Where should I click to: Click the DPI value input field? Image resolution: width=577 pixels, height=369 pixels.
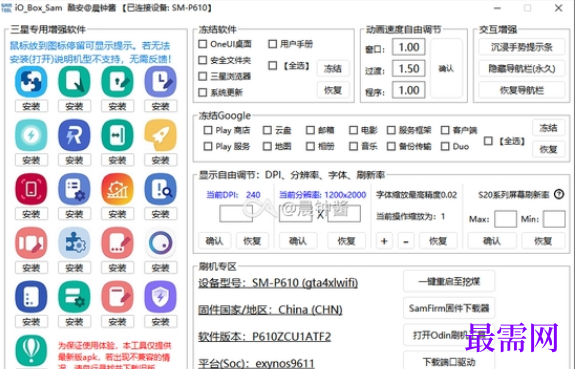click(x=236, y=214)
